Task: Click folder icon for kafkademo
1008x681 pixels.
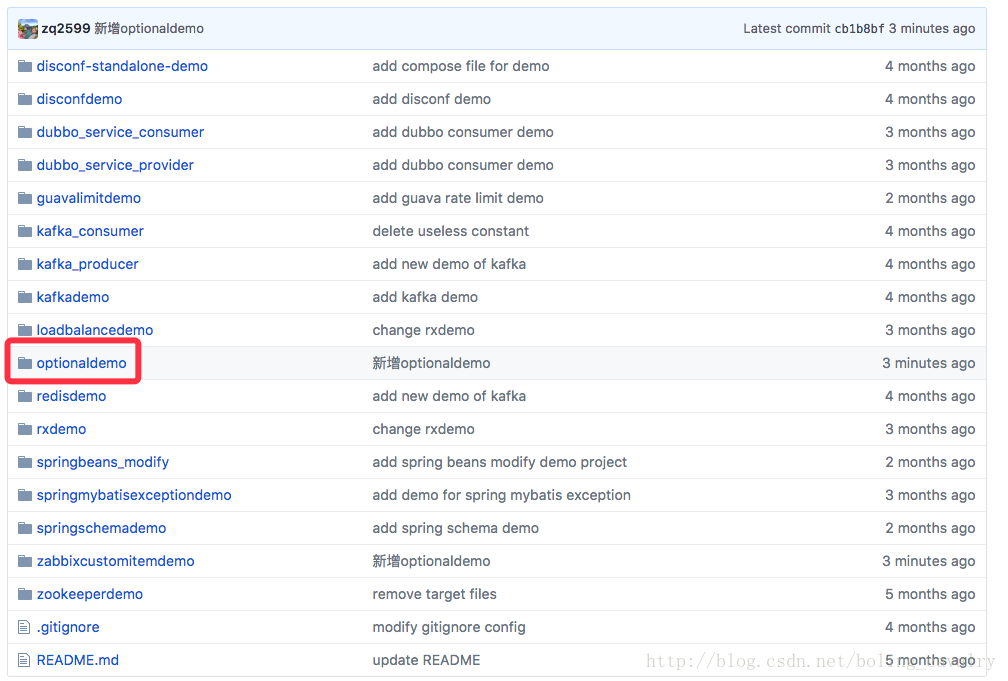Action: 25,297
